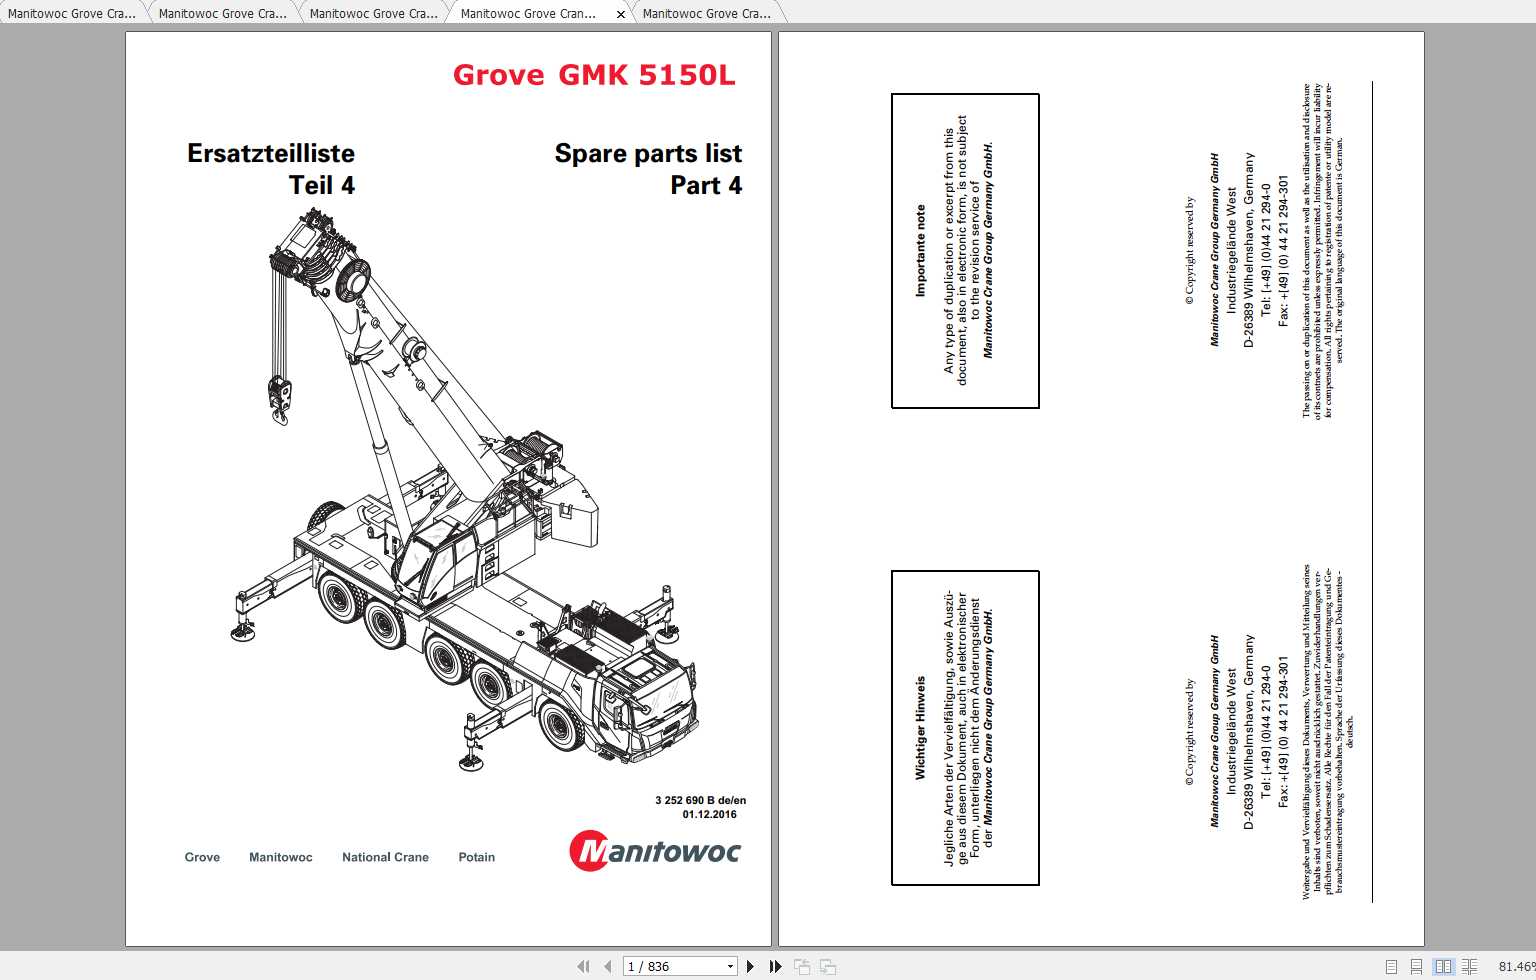Skip to the last page of the manual

coord(775,966)
